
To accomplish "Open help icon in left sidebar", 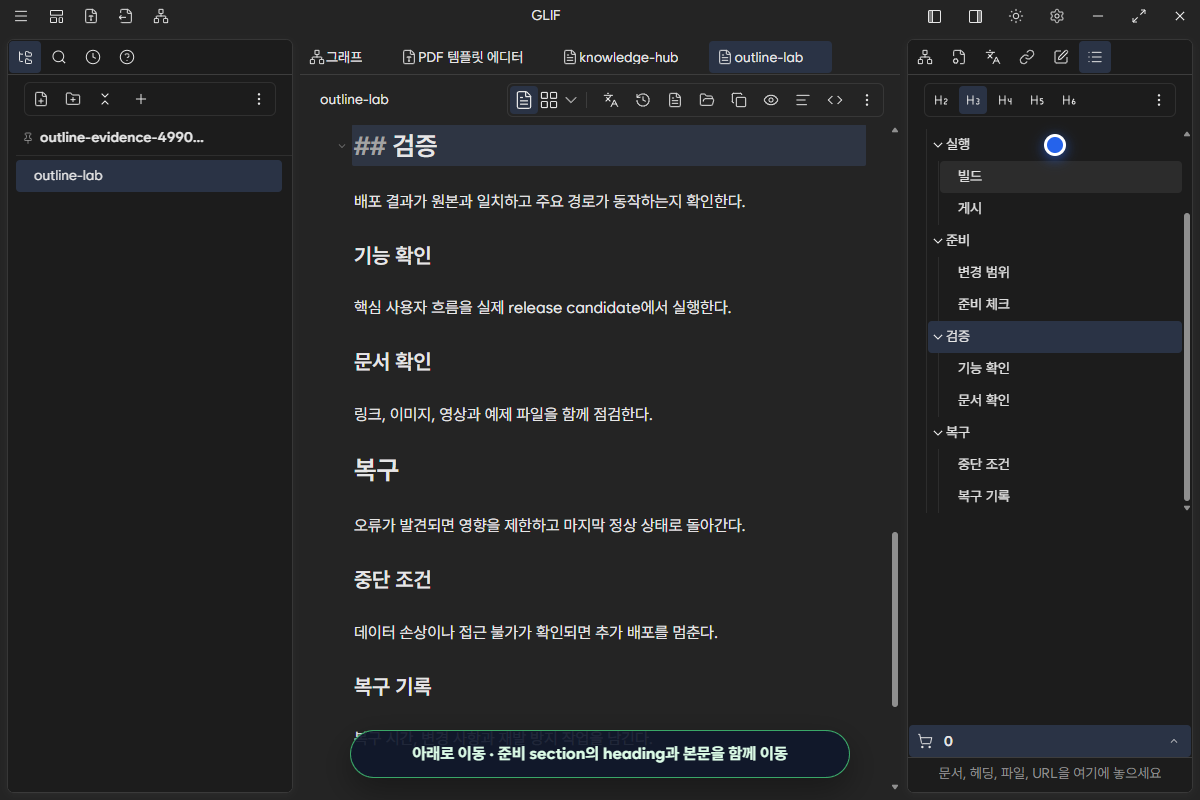I will click(127, 57).
